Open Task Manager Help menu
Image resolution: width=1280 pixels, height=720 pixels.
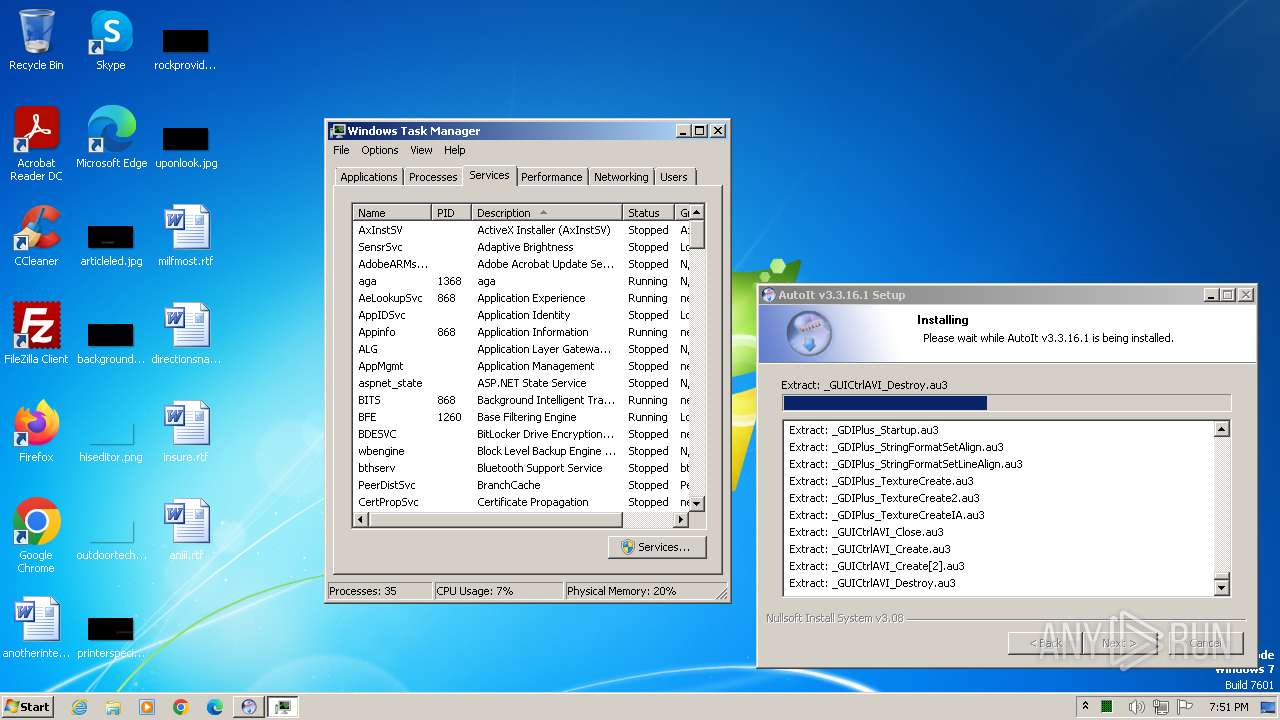455,150
